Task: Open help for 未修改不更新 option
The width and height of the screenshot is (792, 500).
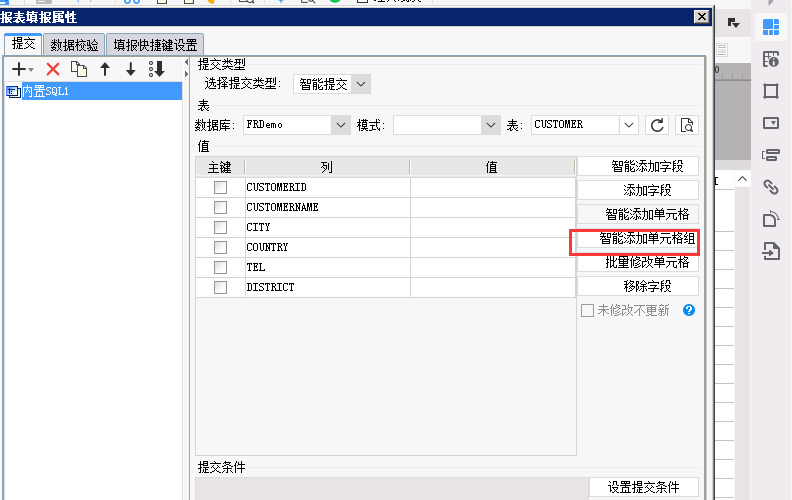Action: (x=689, y=310)
